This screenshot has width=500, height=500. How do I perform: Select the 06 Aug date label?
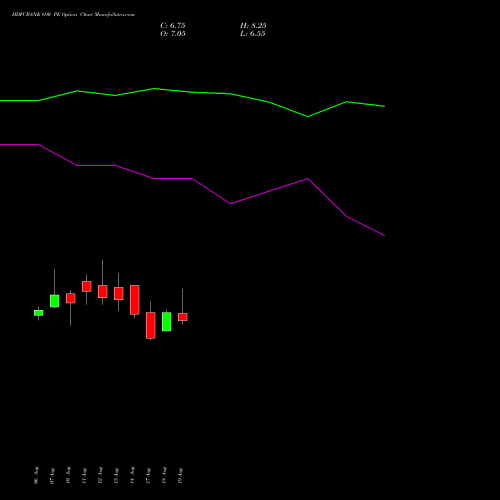(x=36, y=475)
